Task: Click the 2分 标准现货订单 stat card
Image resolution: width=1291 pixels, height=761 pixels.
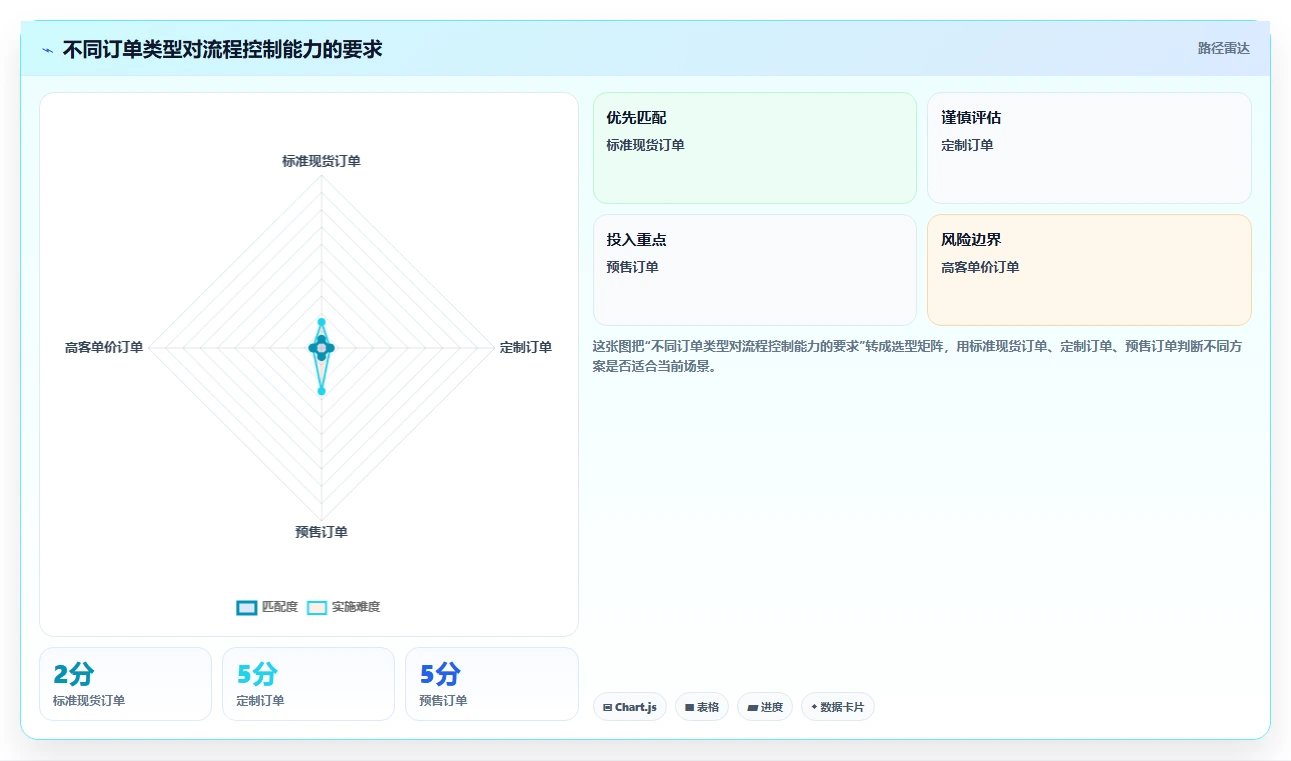Action: (x=125, y=684)
